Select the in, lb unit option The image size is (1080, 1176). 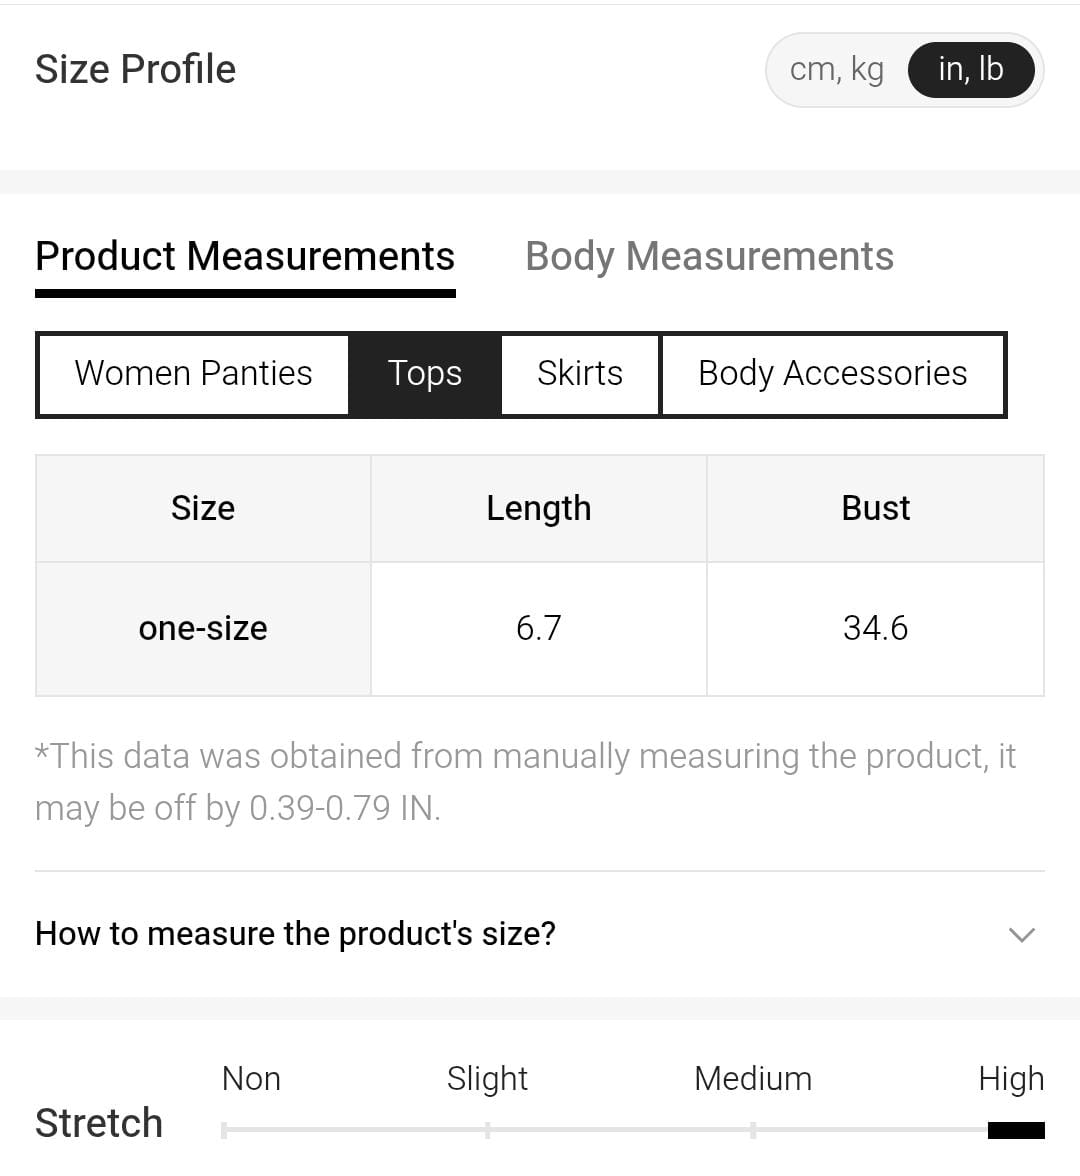[x=970, y=69]
